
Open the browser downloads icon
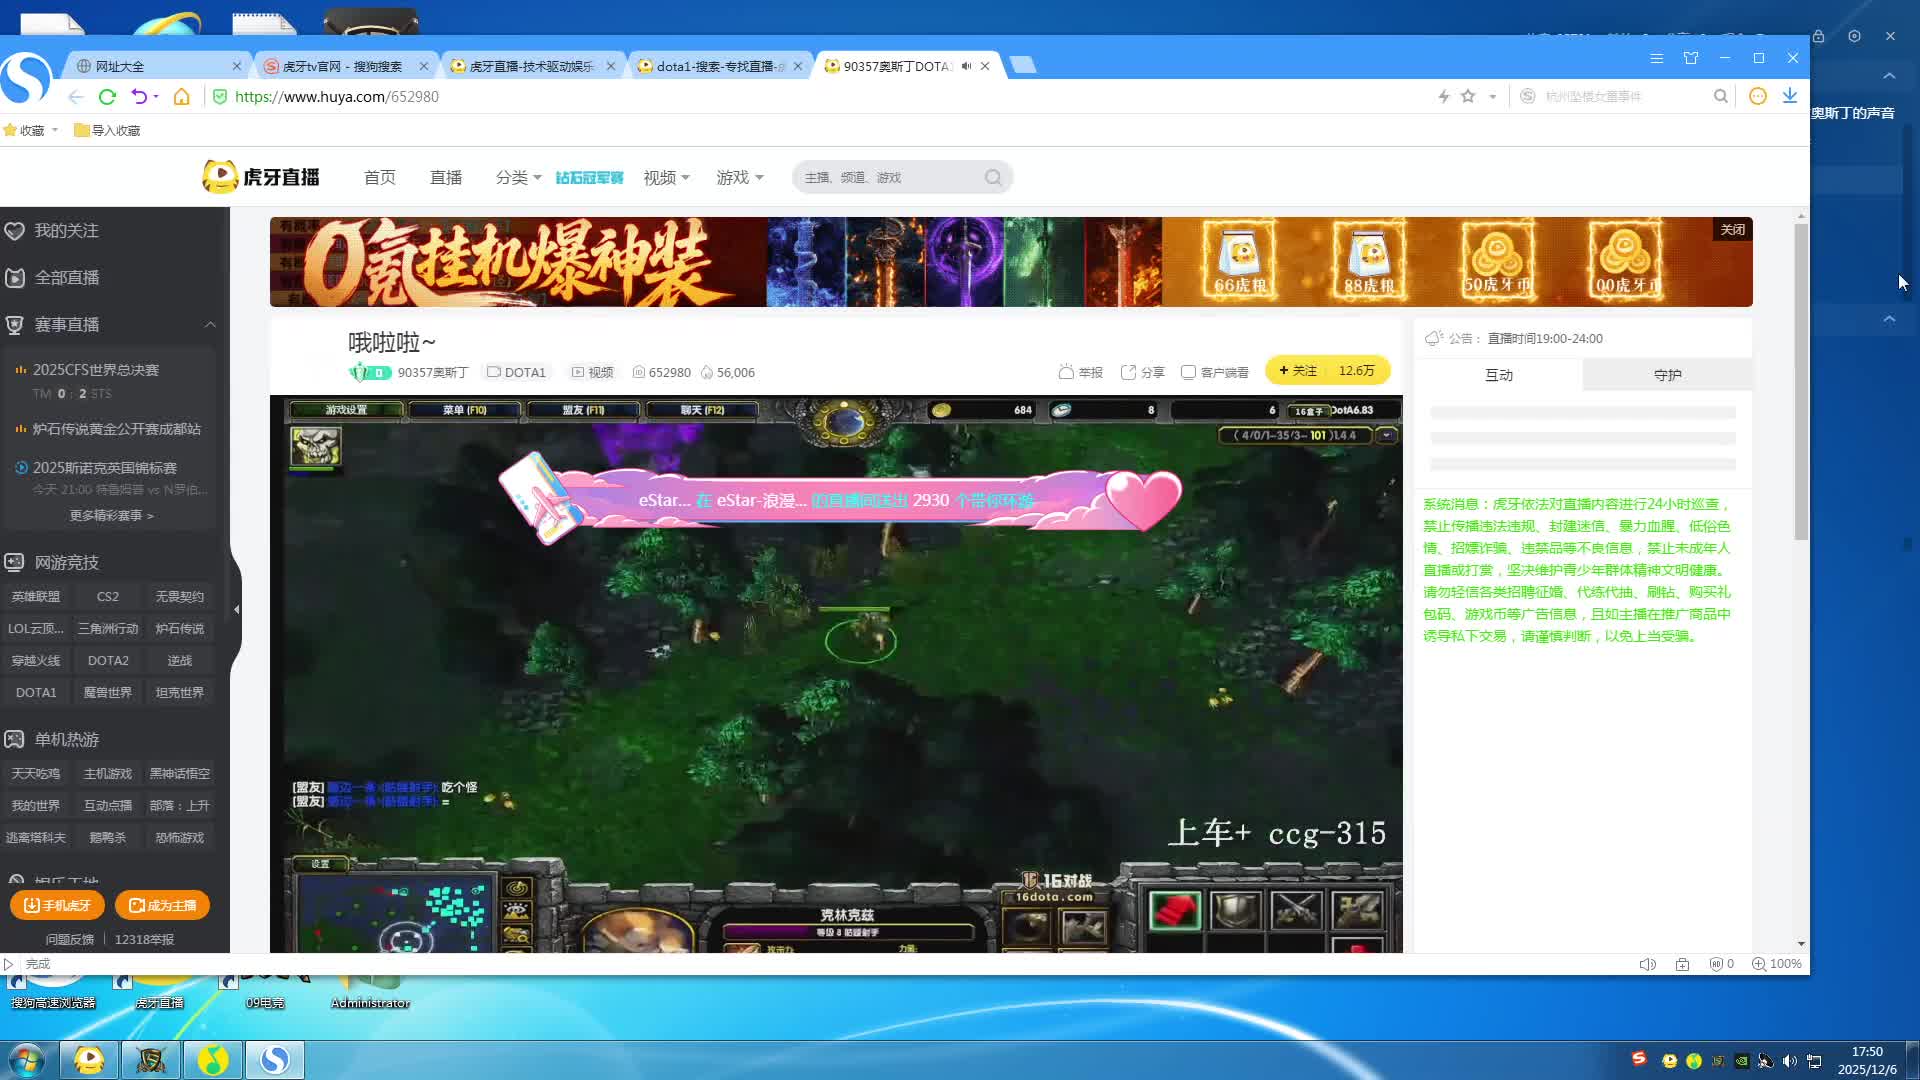coord(1789,96)
